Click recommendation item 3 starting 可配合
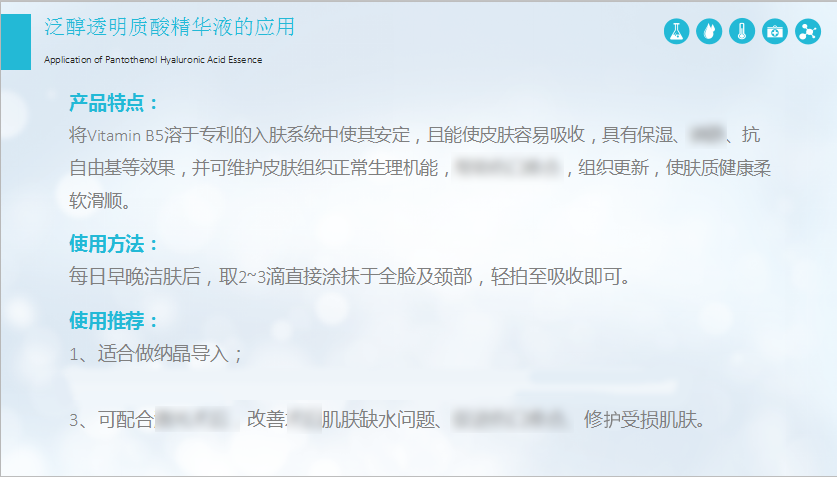 coord(387,419)
